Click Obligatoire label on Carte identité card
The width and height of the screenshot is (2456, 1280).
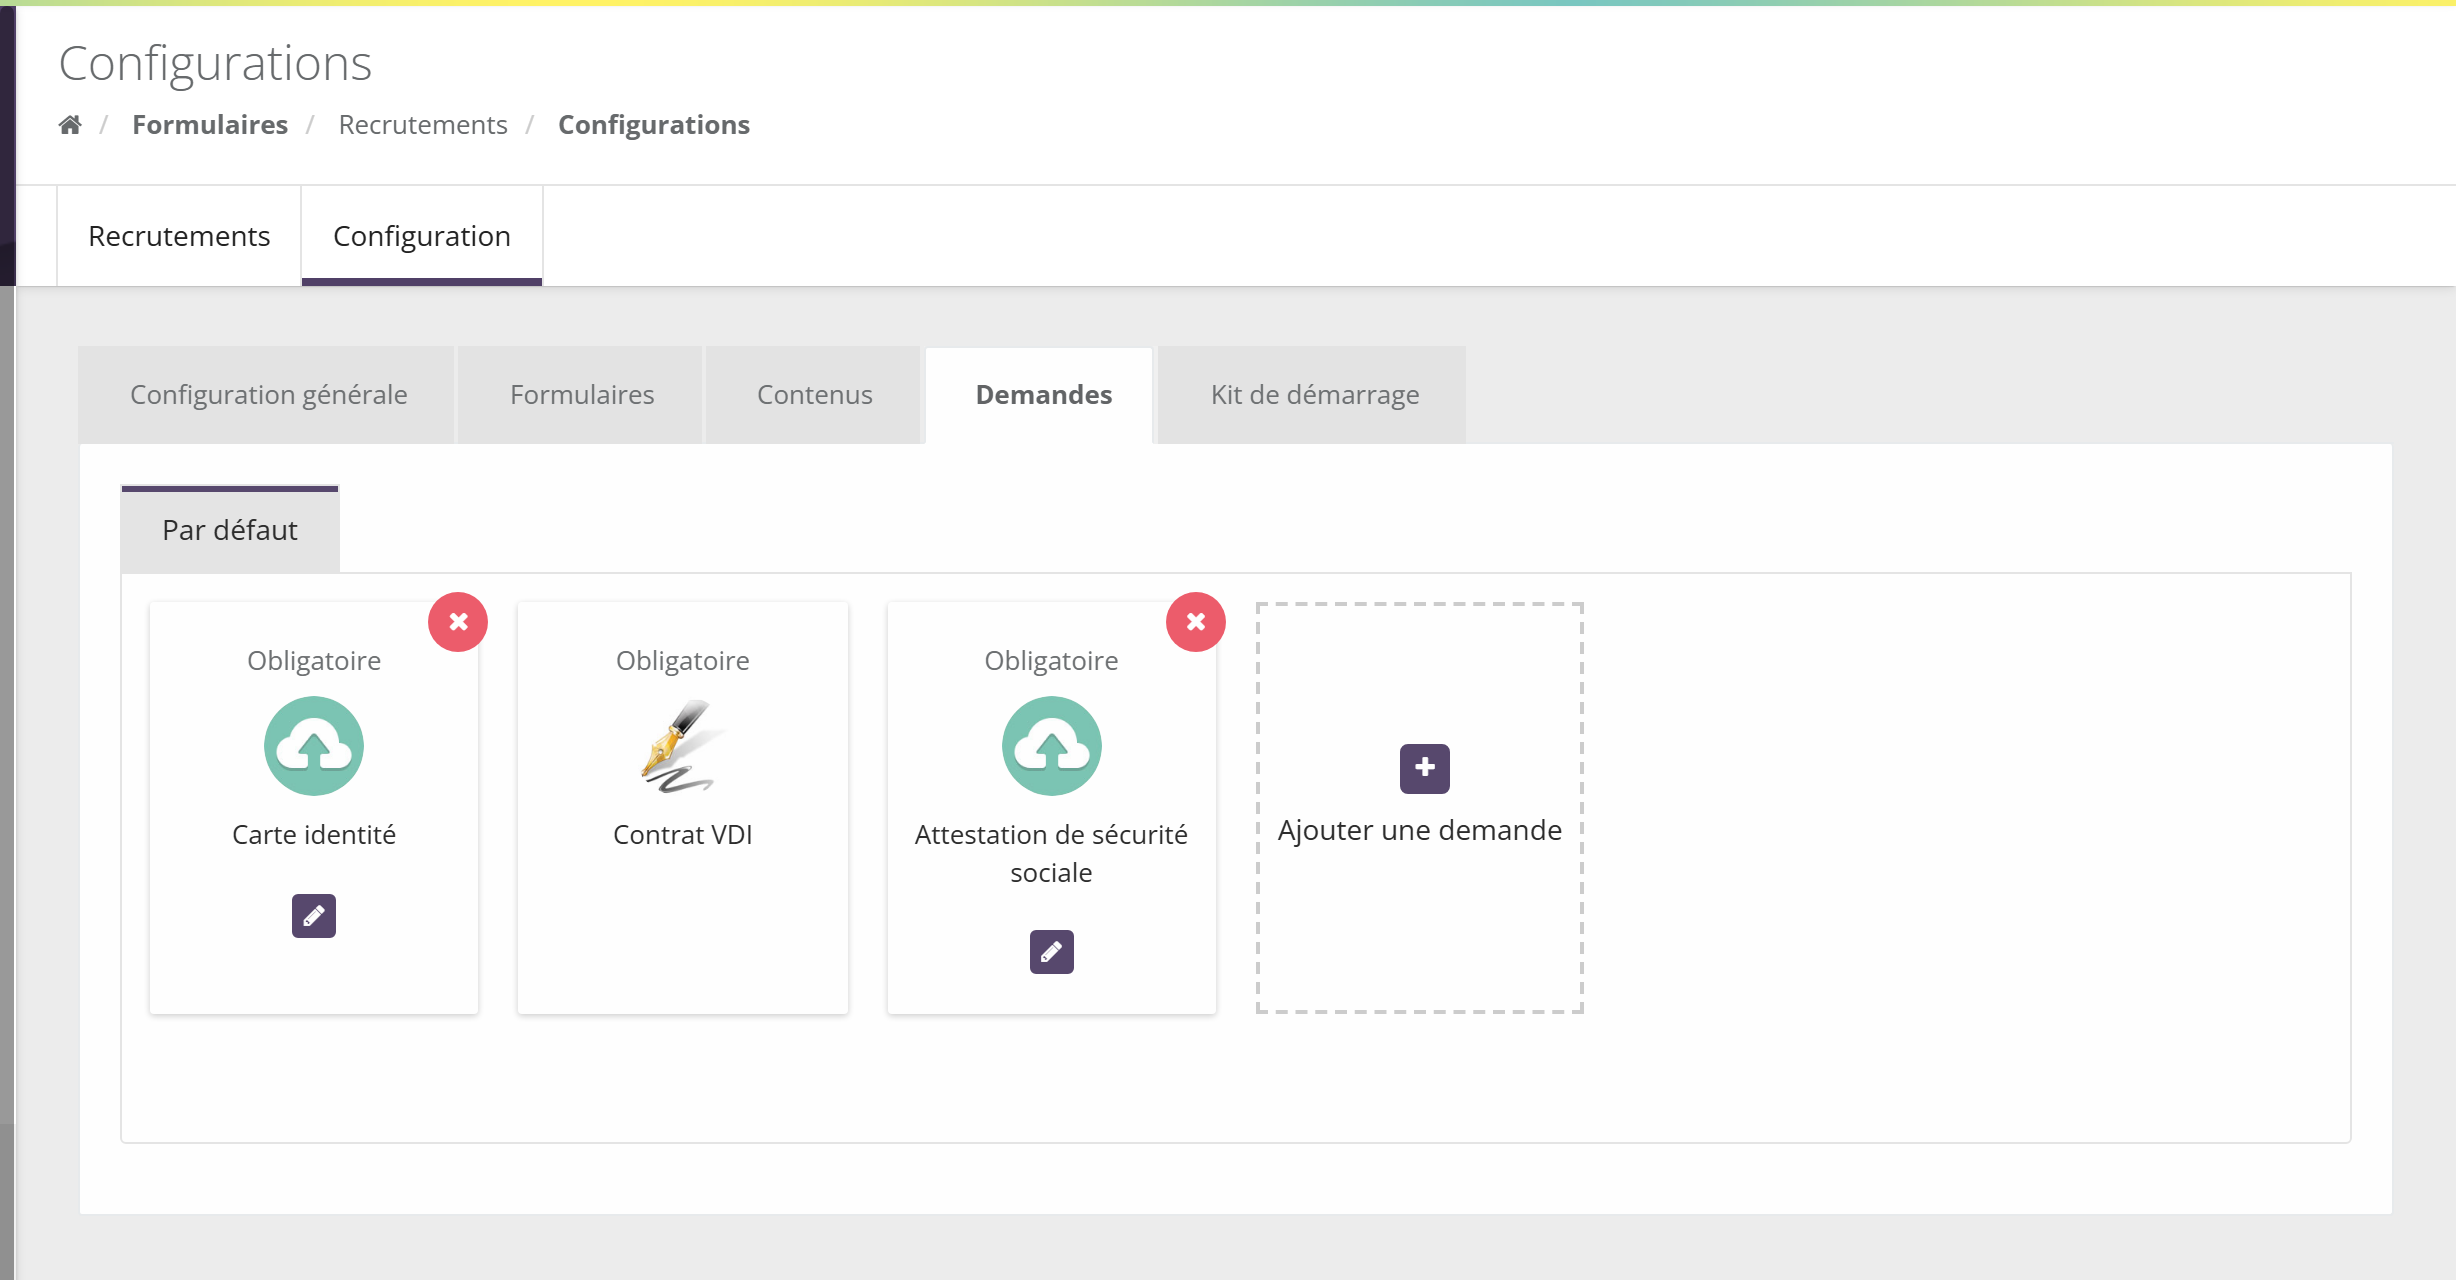[x=314, y=661]
